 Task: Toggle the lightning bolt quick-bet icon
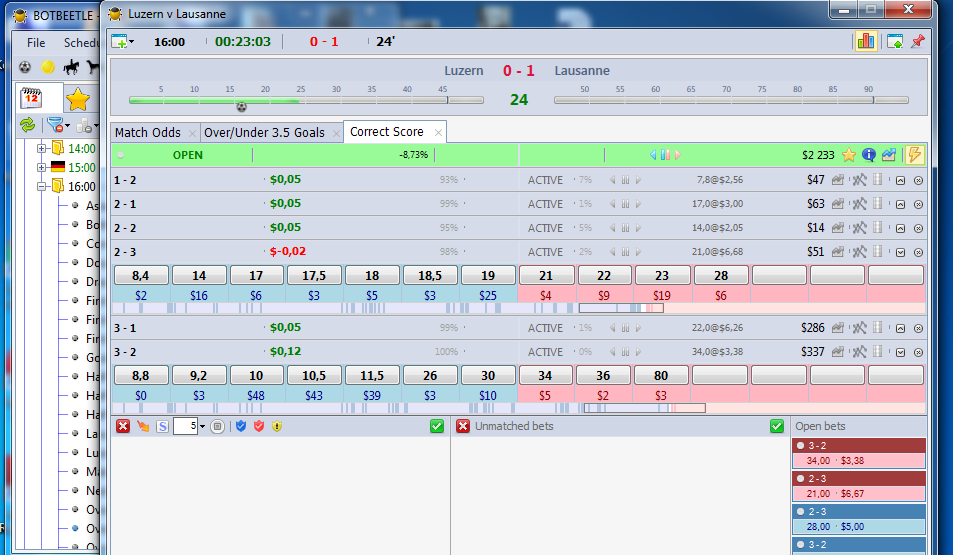pyautogui.click(x=914, y=155)
